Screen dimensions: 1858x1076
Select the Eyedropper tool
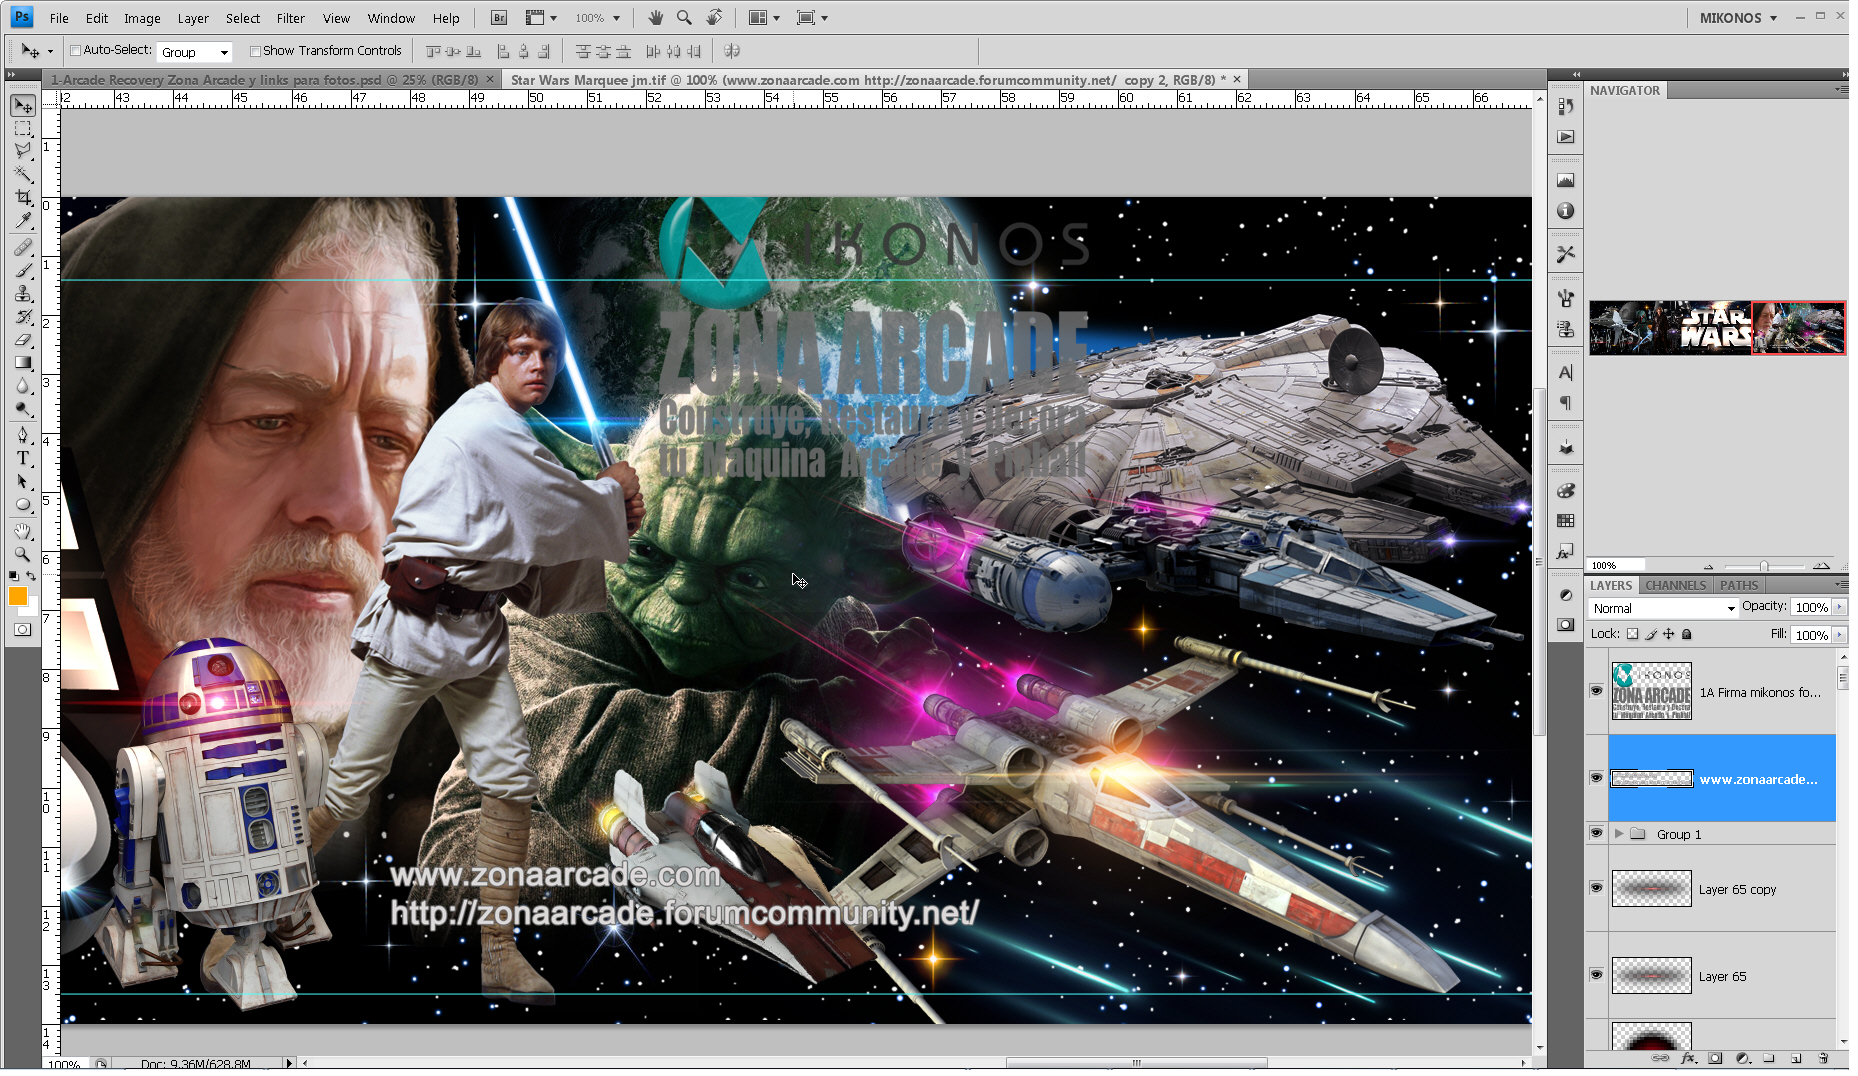pyautogui.click(x=23, y=220)
